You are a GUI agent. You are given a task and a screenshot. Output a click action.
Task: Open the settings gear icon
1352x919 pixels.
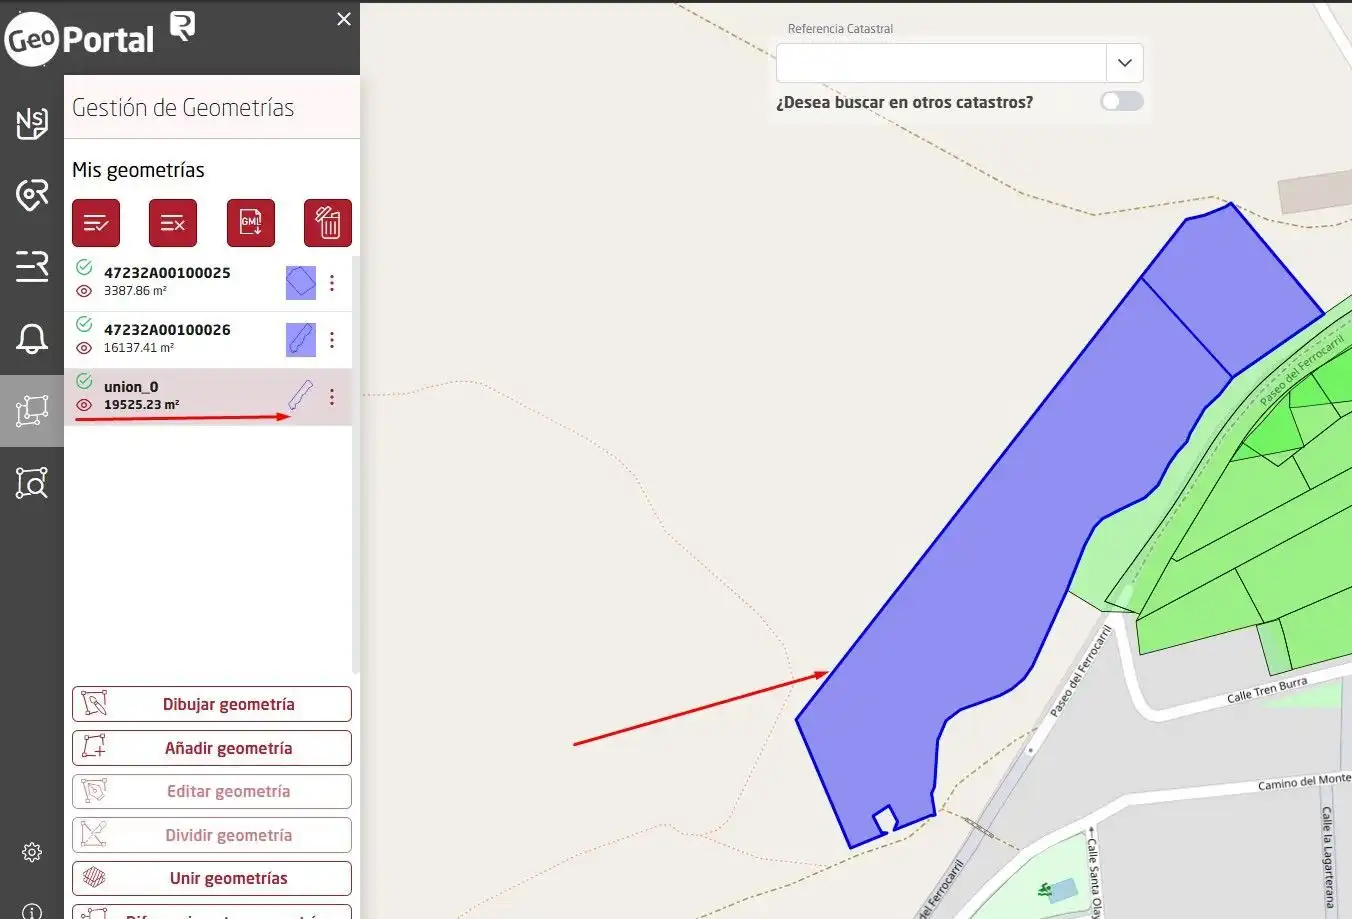[x=32, y=852]
